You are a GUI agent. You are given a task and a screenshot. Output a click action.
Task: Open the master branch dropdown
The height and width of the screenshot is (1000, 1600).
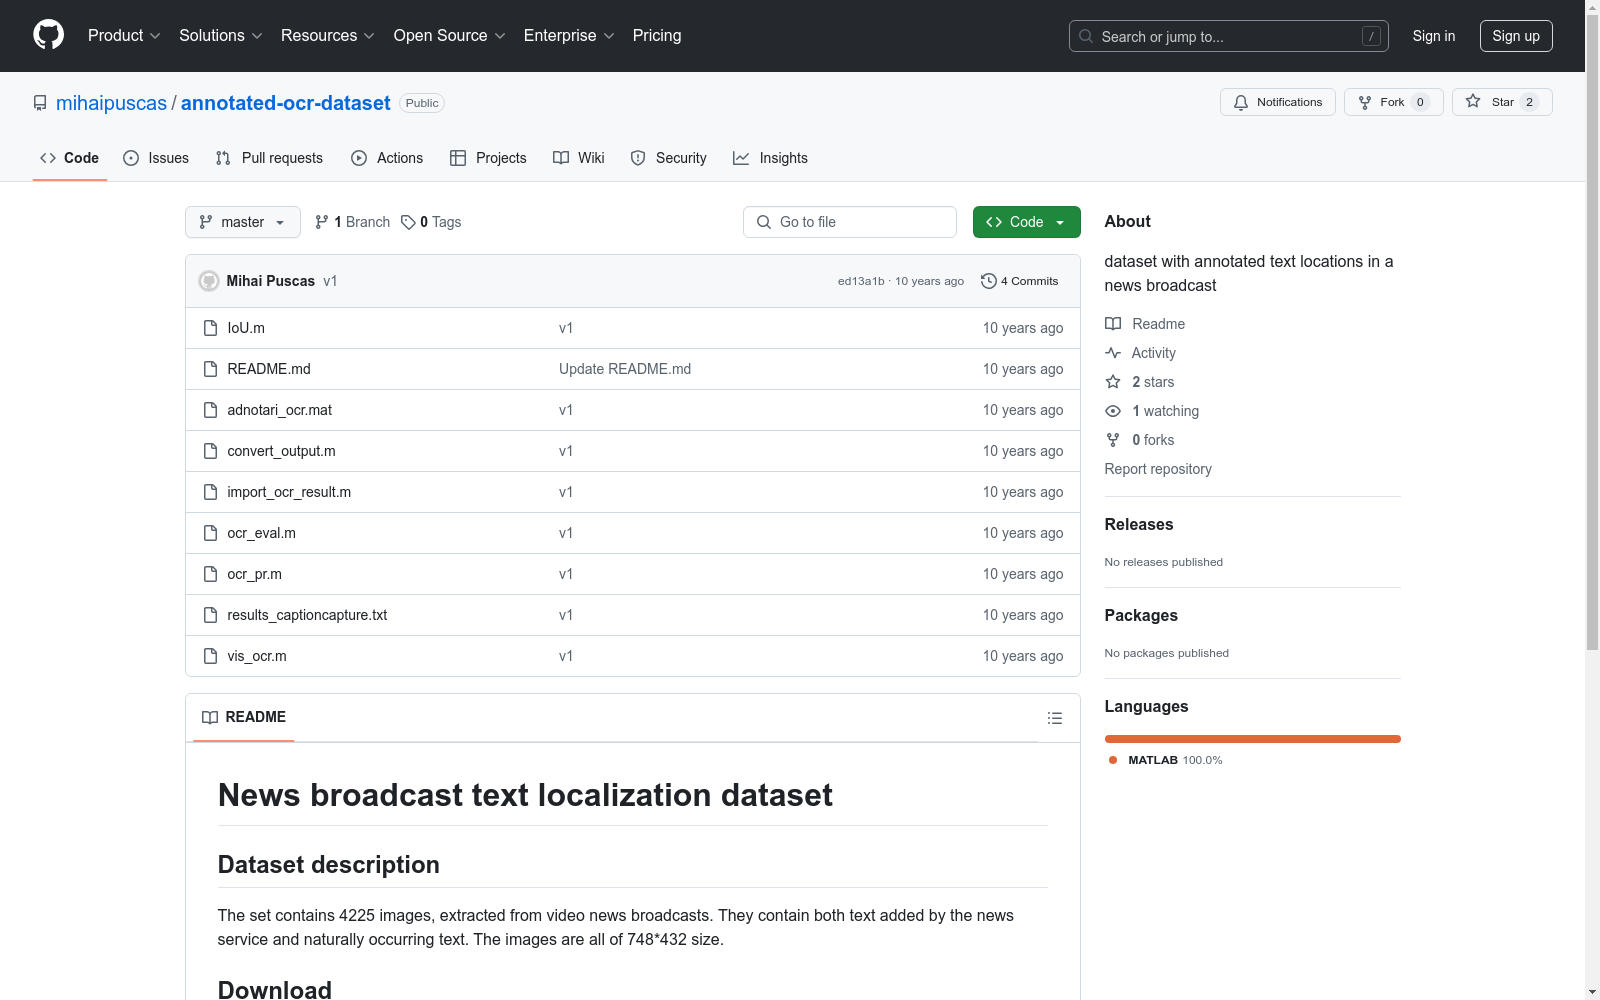(243, 222)
